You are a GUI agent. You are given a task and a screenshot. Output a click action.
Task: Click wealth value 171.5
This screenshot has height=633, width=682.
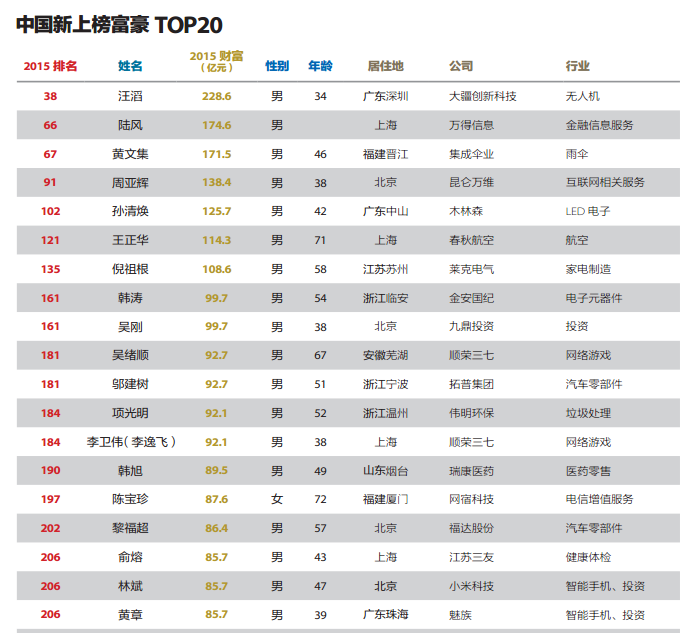[217, 154]
